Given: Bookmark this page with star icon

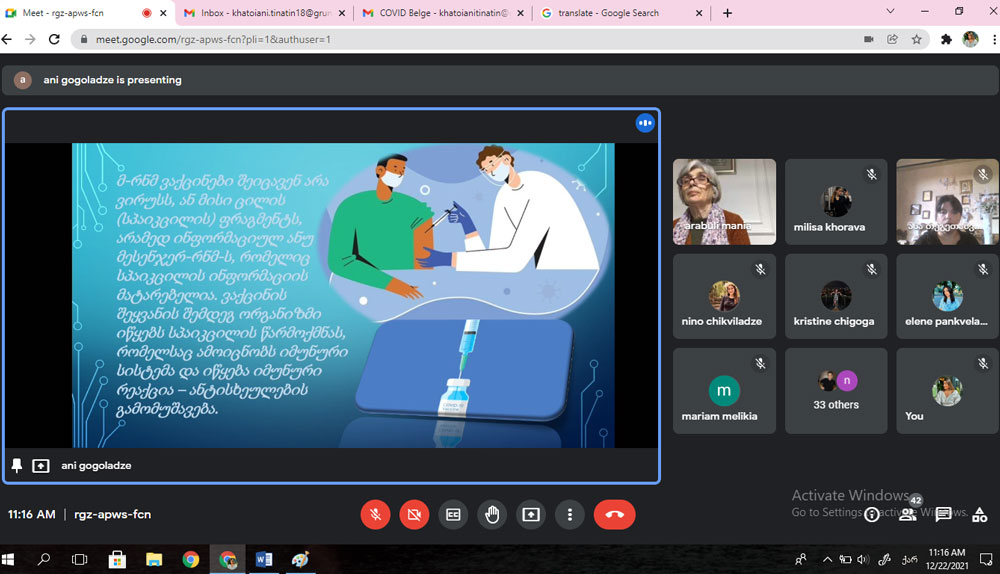Looking at the screenshot, I should [916, 39].
